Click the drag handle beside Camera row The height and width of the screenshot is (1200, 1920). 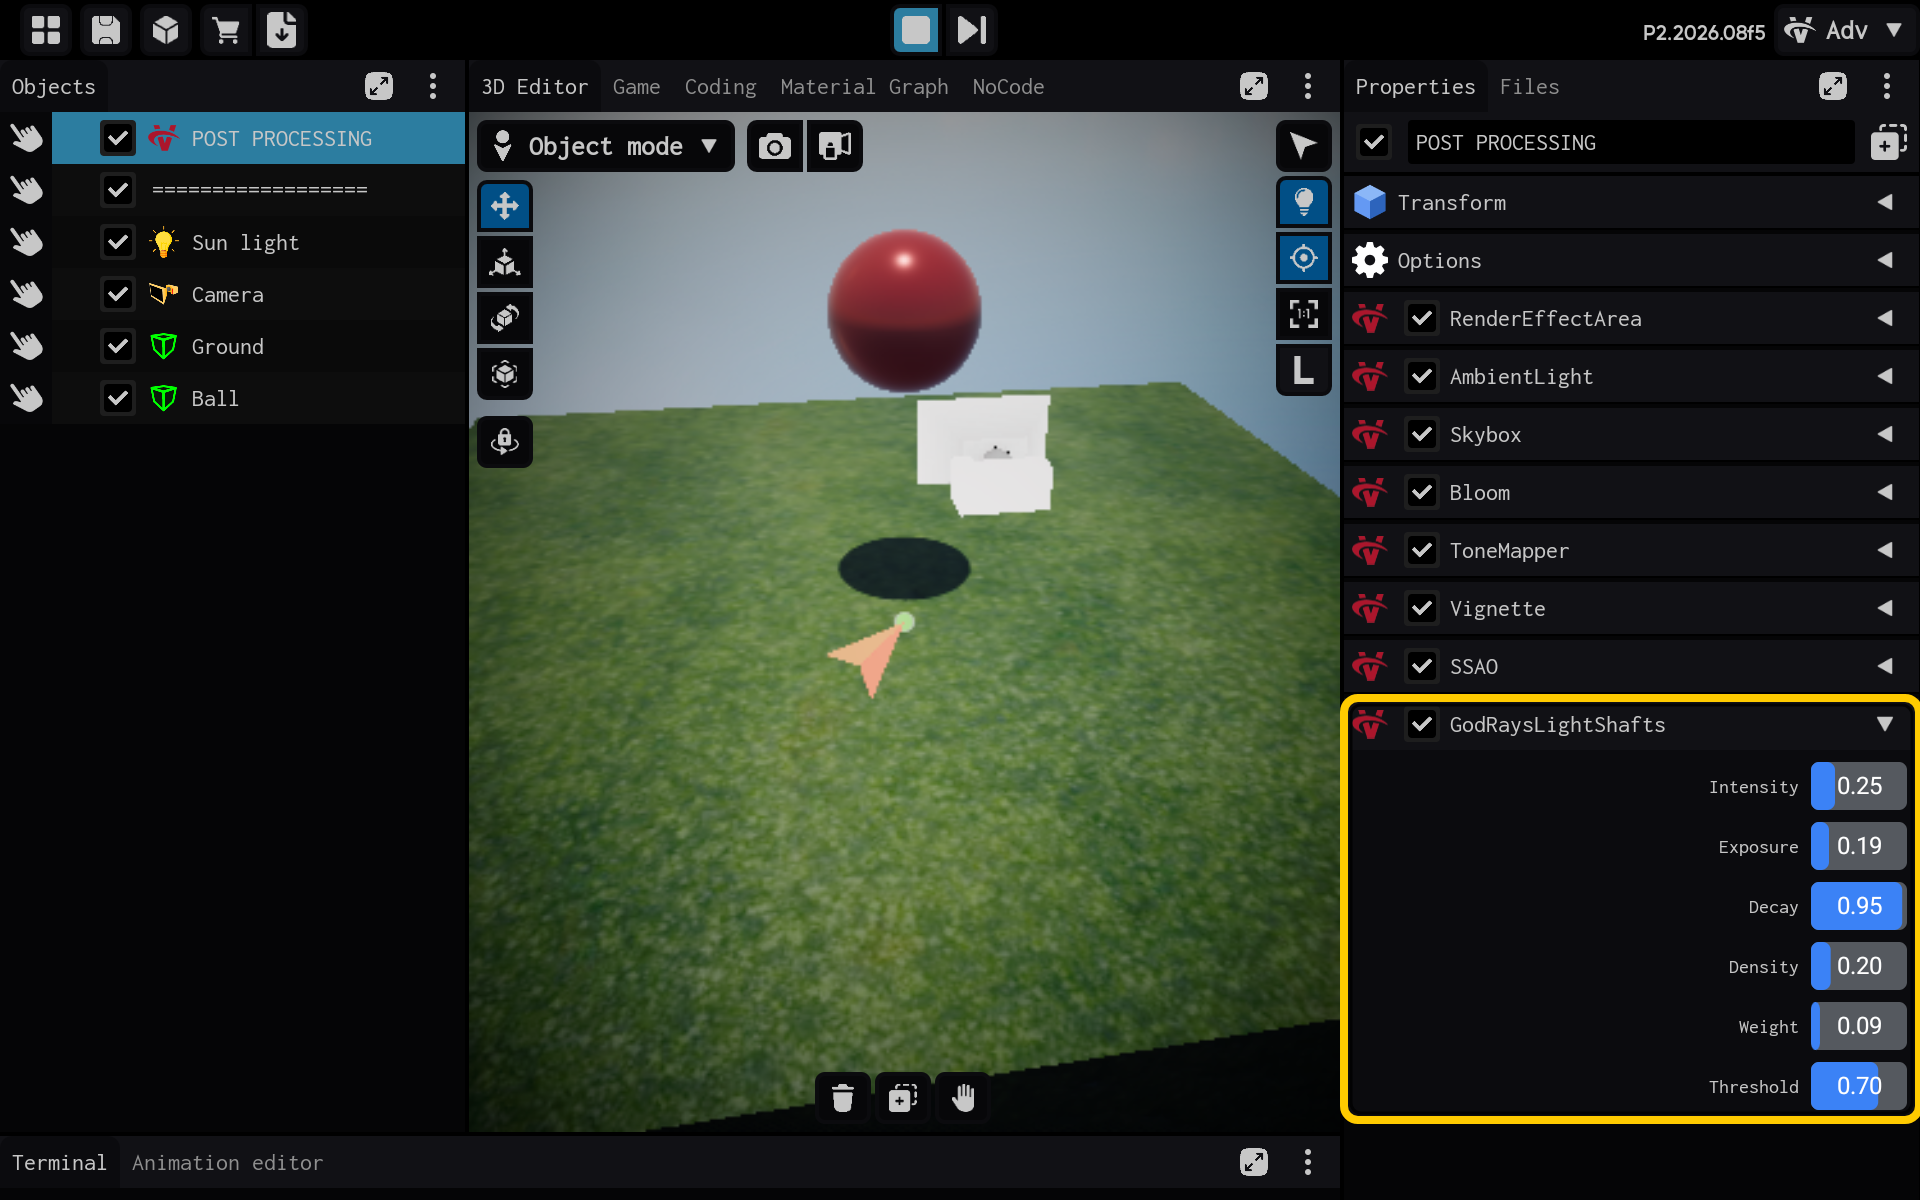[27, 294]
